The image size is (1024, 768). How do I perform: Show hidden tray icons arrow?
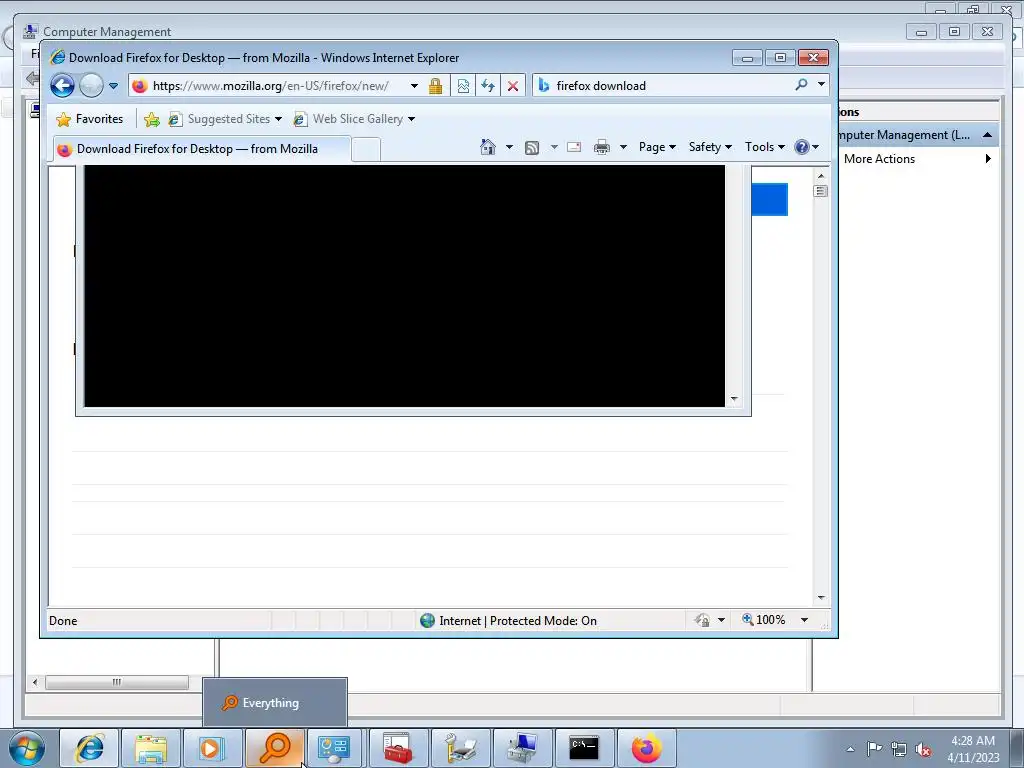850,749
